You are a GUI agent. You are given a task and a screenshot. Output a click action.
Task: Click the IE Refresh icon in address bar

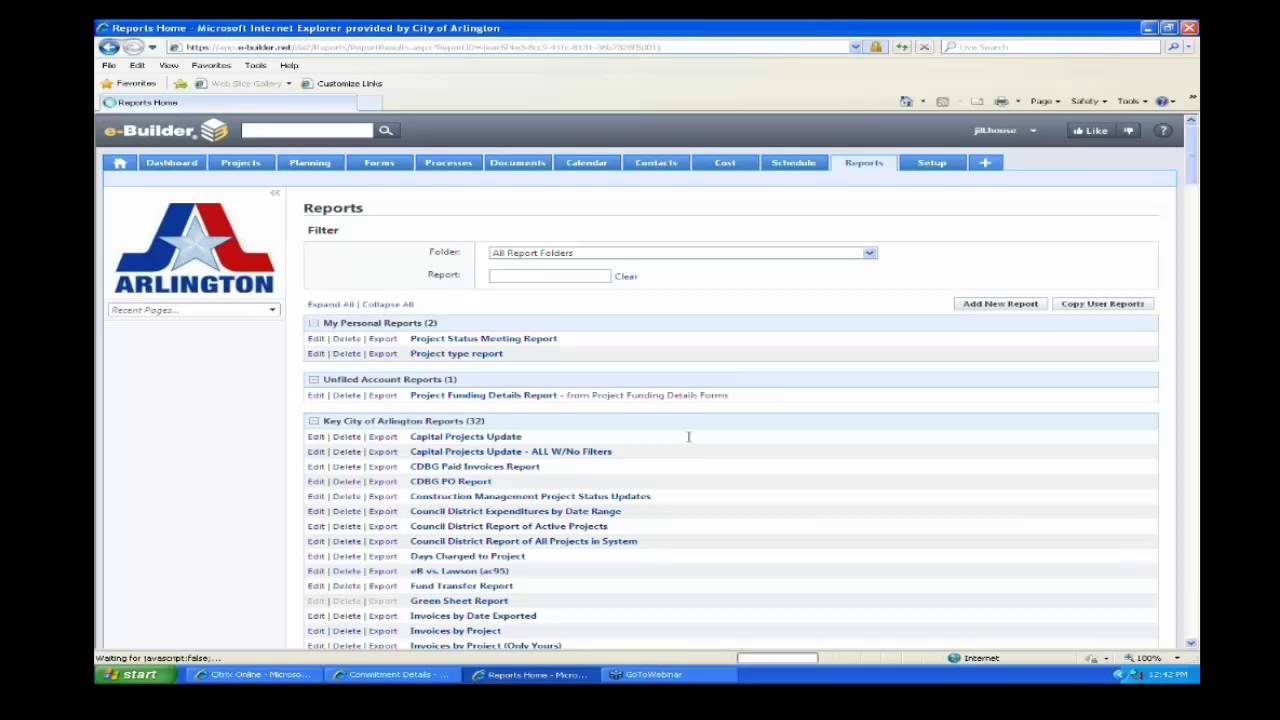[902, 47]
